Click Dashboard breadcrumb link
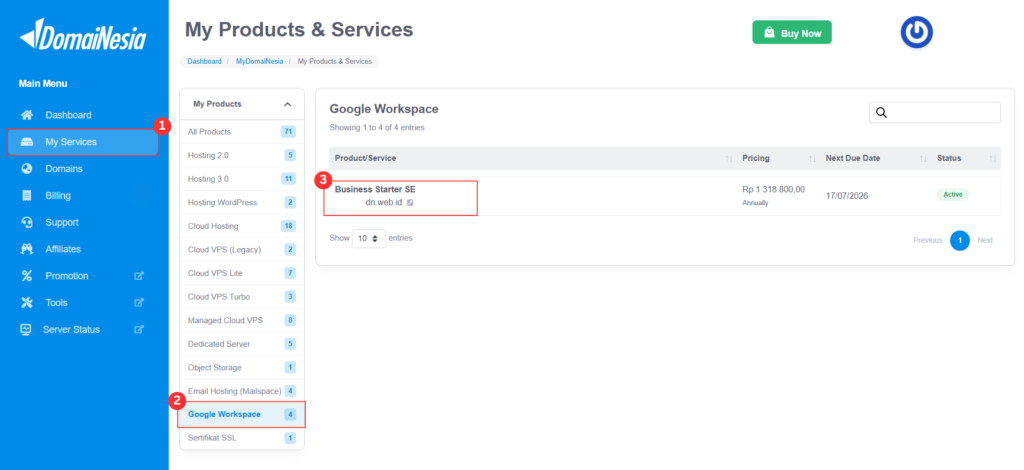1024x470 pixels. tap(204, 61)
